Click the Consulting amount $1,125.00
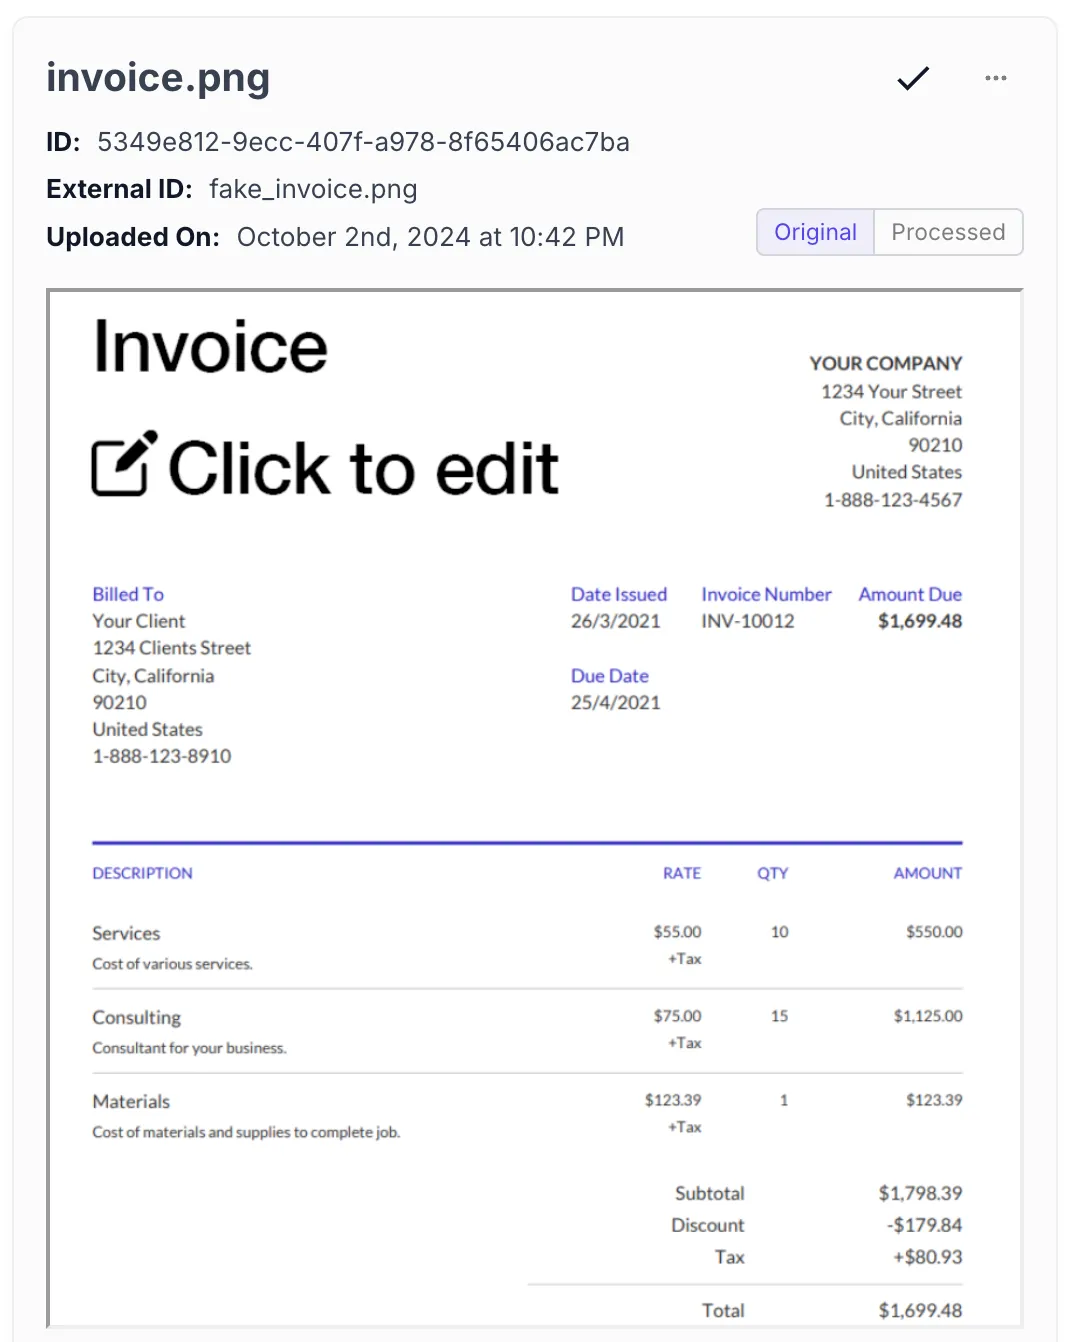This screenshot has height=1342, width=1078. (x=928, y=1016)
